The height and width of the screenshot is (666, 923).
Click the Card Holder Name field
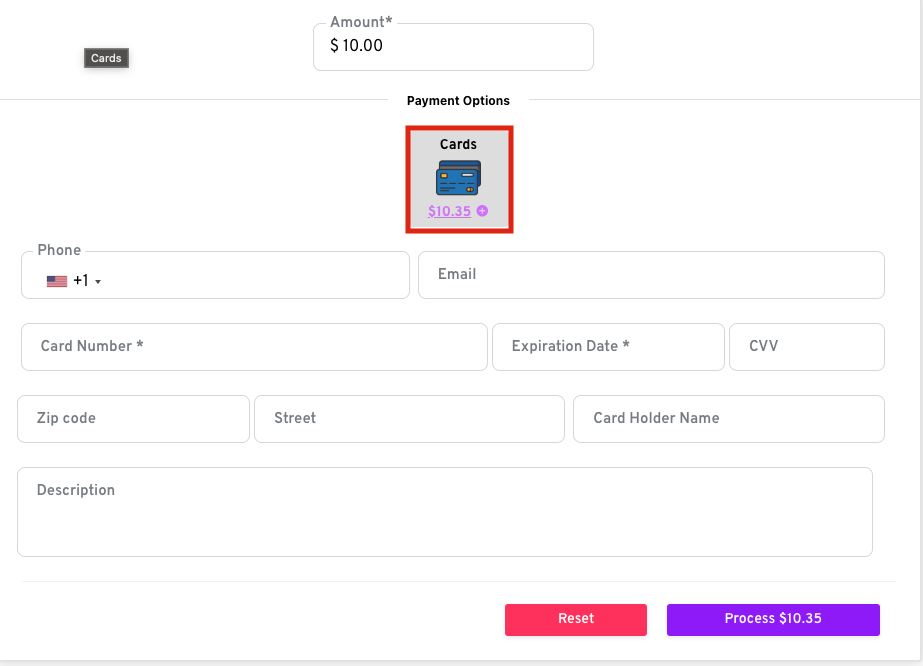tap(728, 419)
